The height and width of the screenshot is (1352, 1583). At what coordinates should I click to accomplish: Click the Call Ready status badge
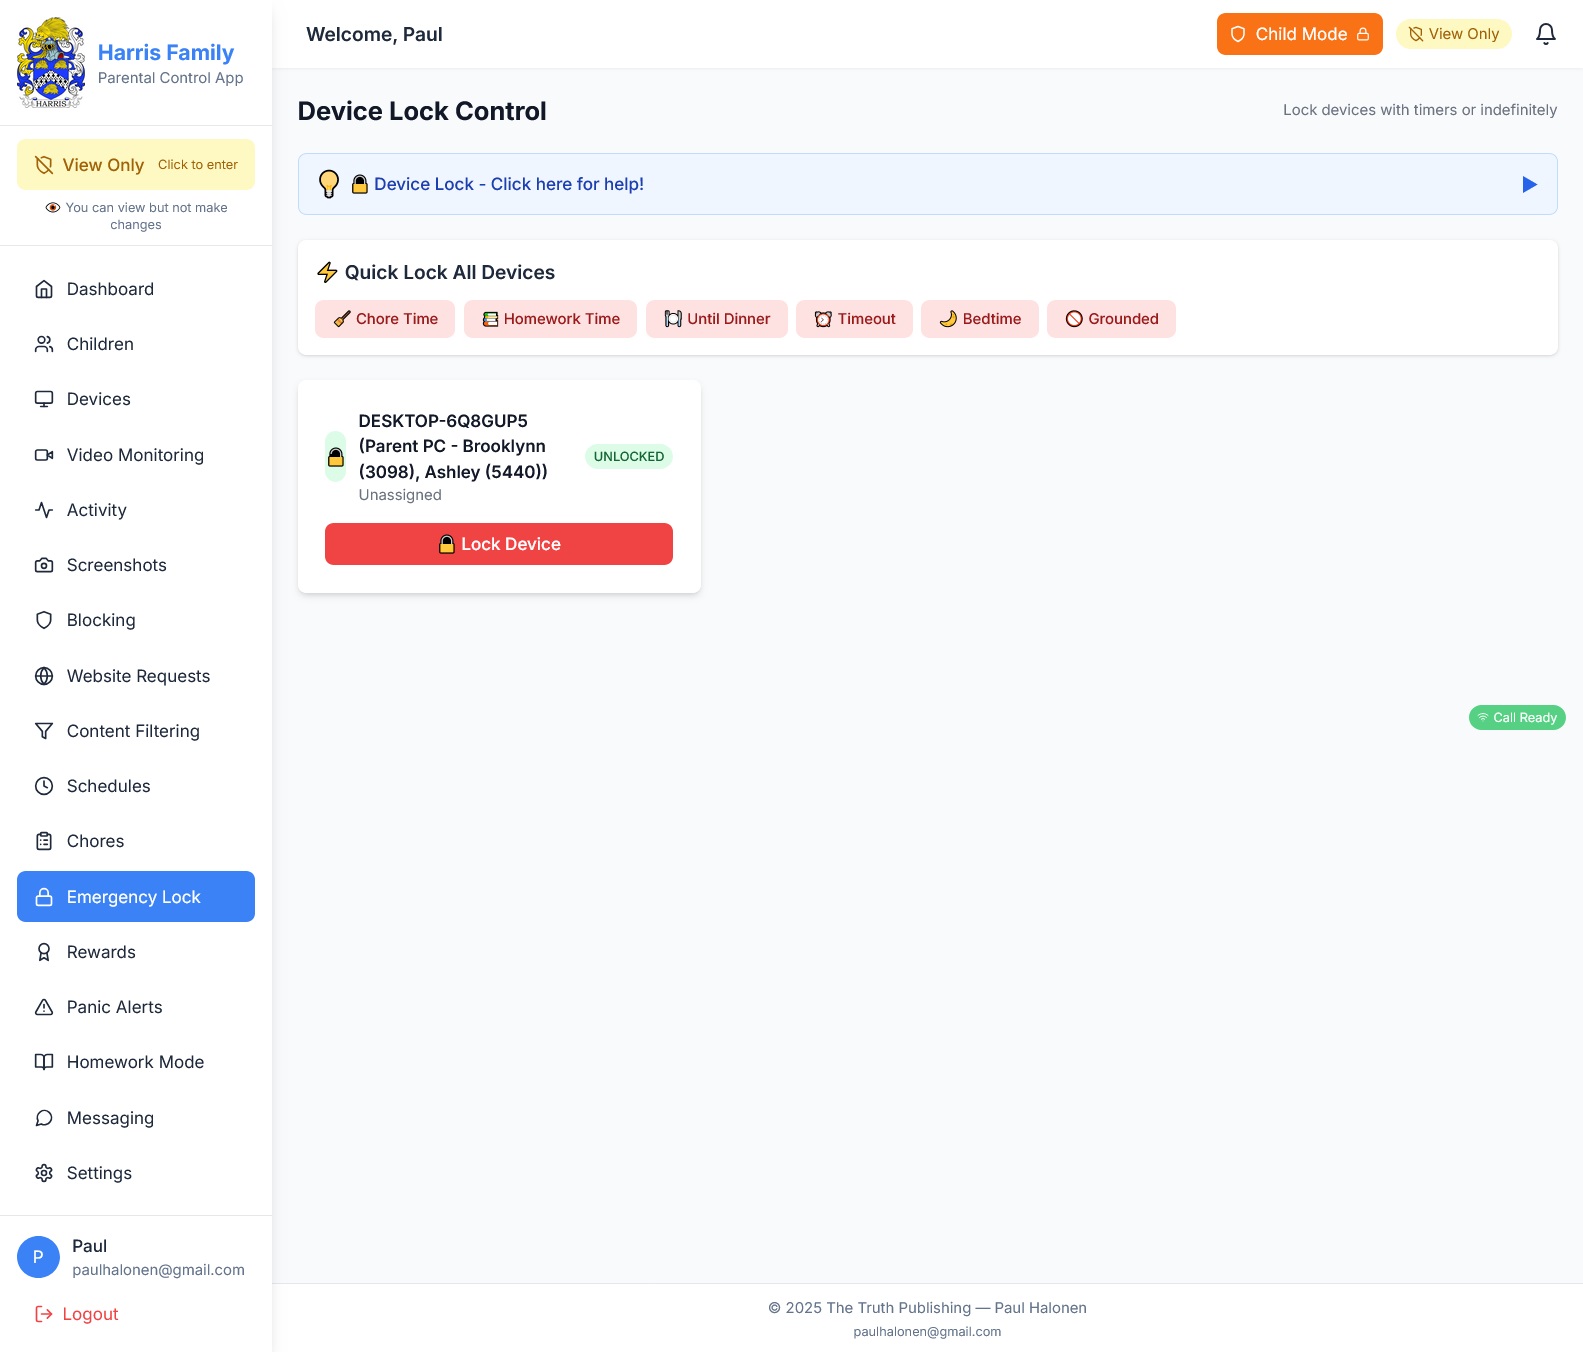point(1516,718)
